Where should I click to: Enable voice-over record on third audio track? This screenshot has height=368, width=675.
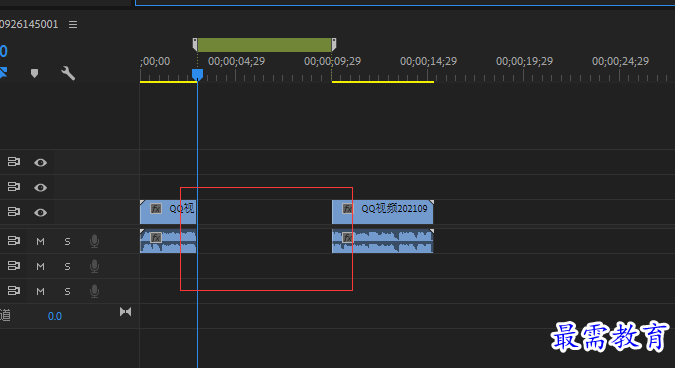point(94,291)
